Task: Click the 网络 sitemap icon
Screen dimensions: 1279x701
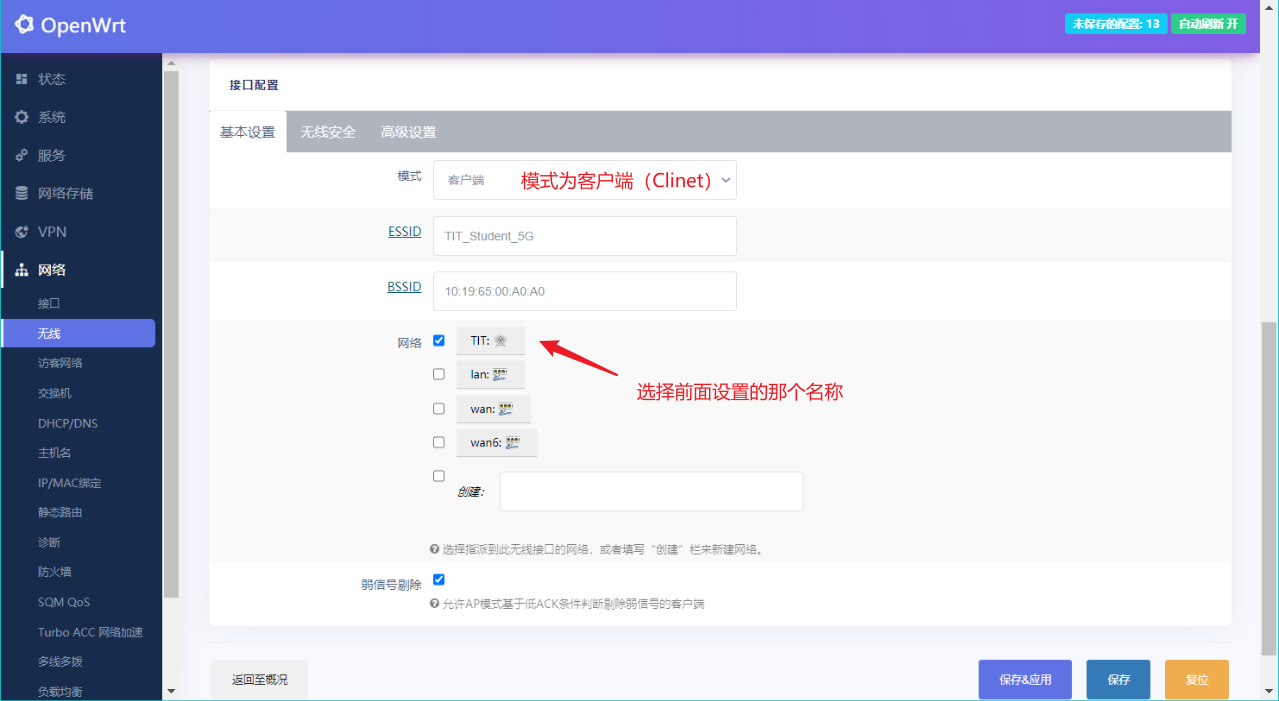Action: point(21,270)
